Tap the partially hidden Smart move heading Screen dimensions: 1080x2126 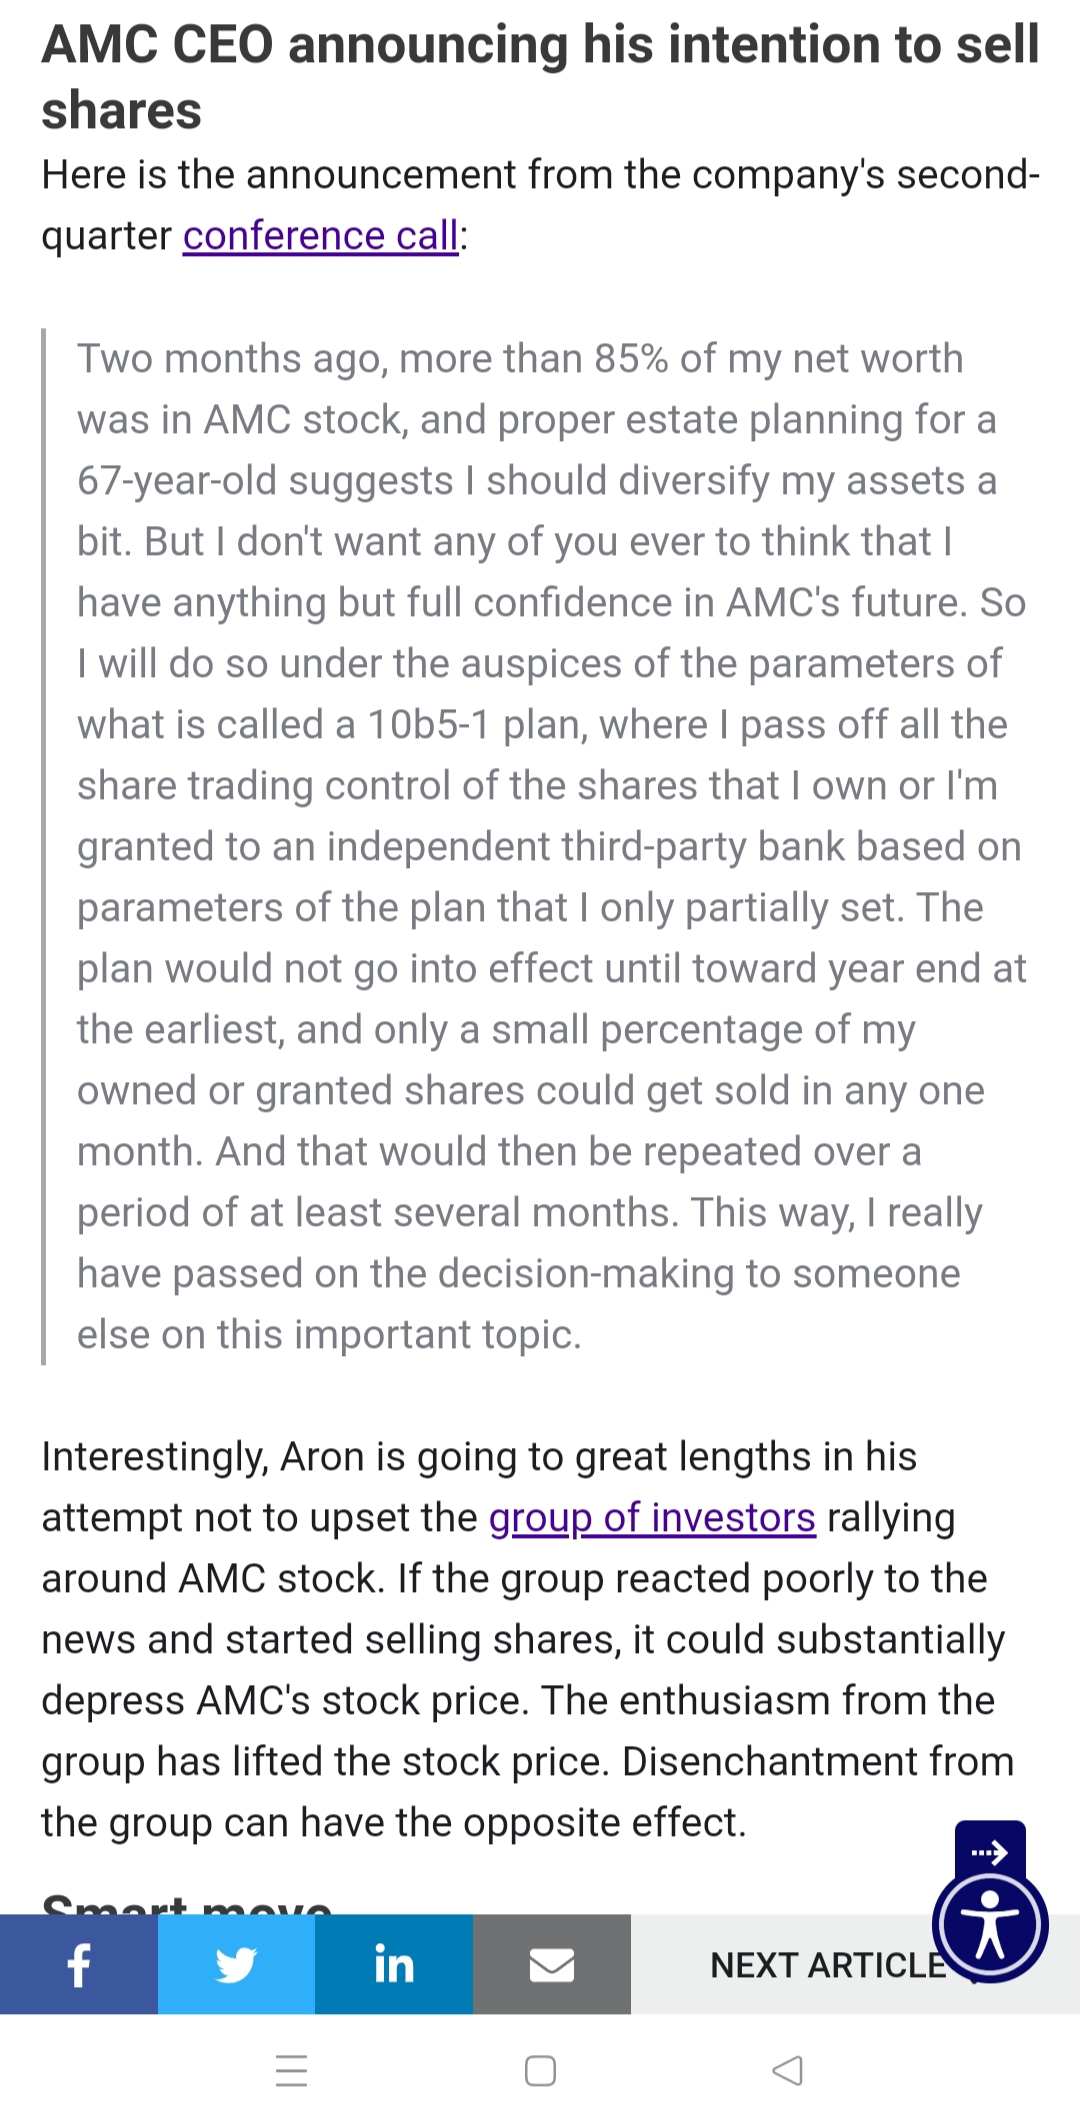coord(186,1902)
